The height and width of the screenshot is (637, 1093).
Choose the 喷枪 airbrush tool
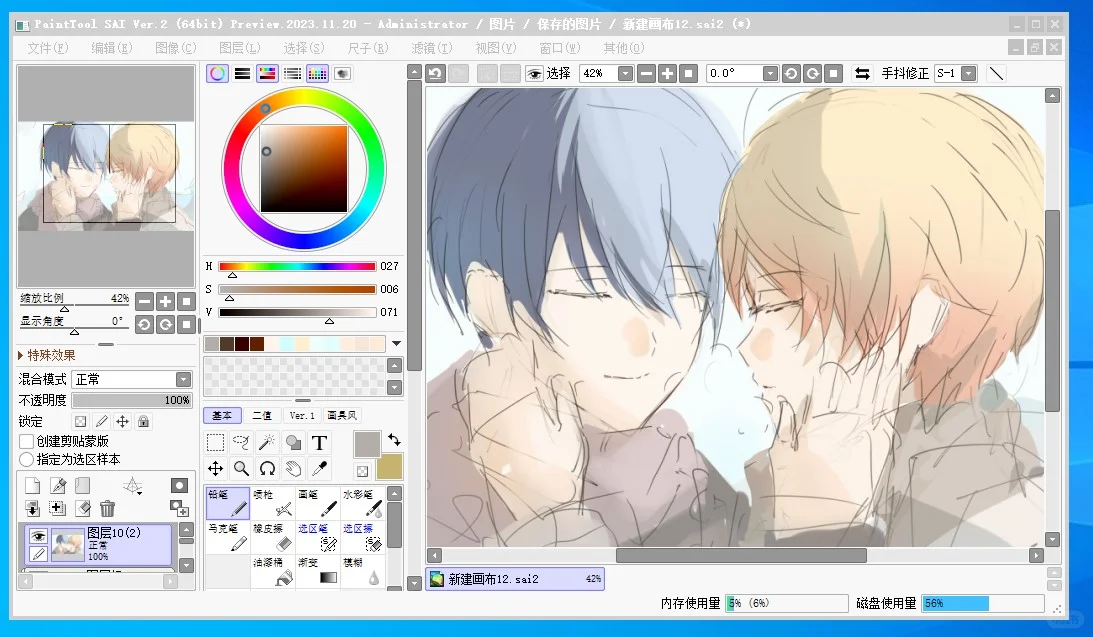(273, 503)
